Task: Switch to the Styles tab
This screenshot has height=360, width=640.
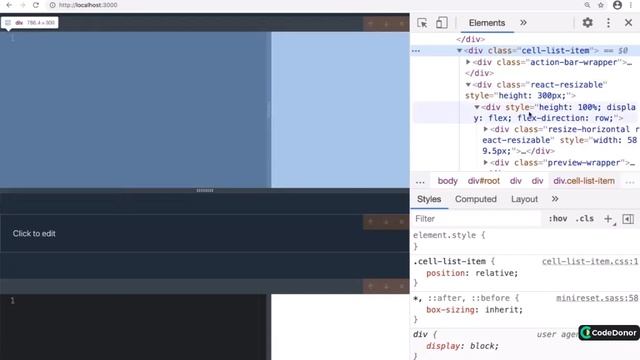Action: point(429,199)
